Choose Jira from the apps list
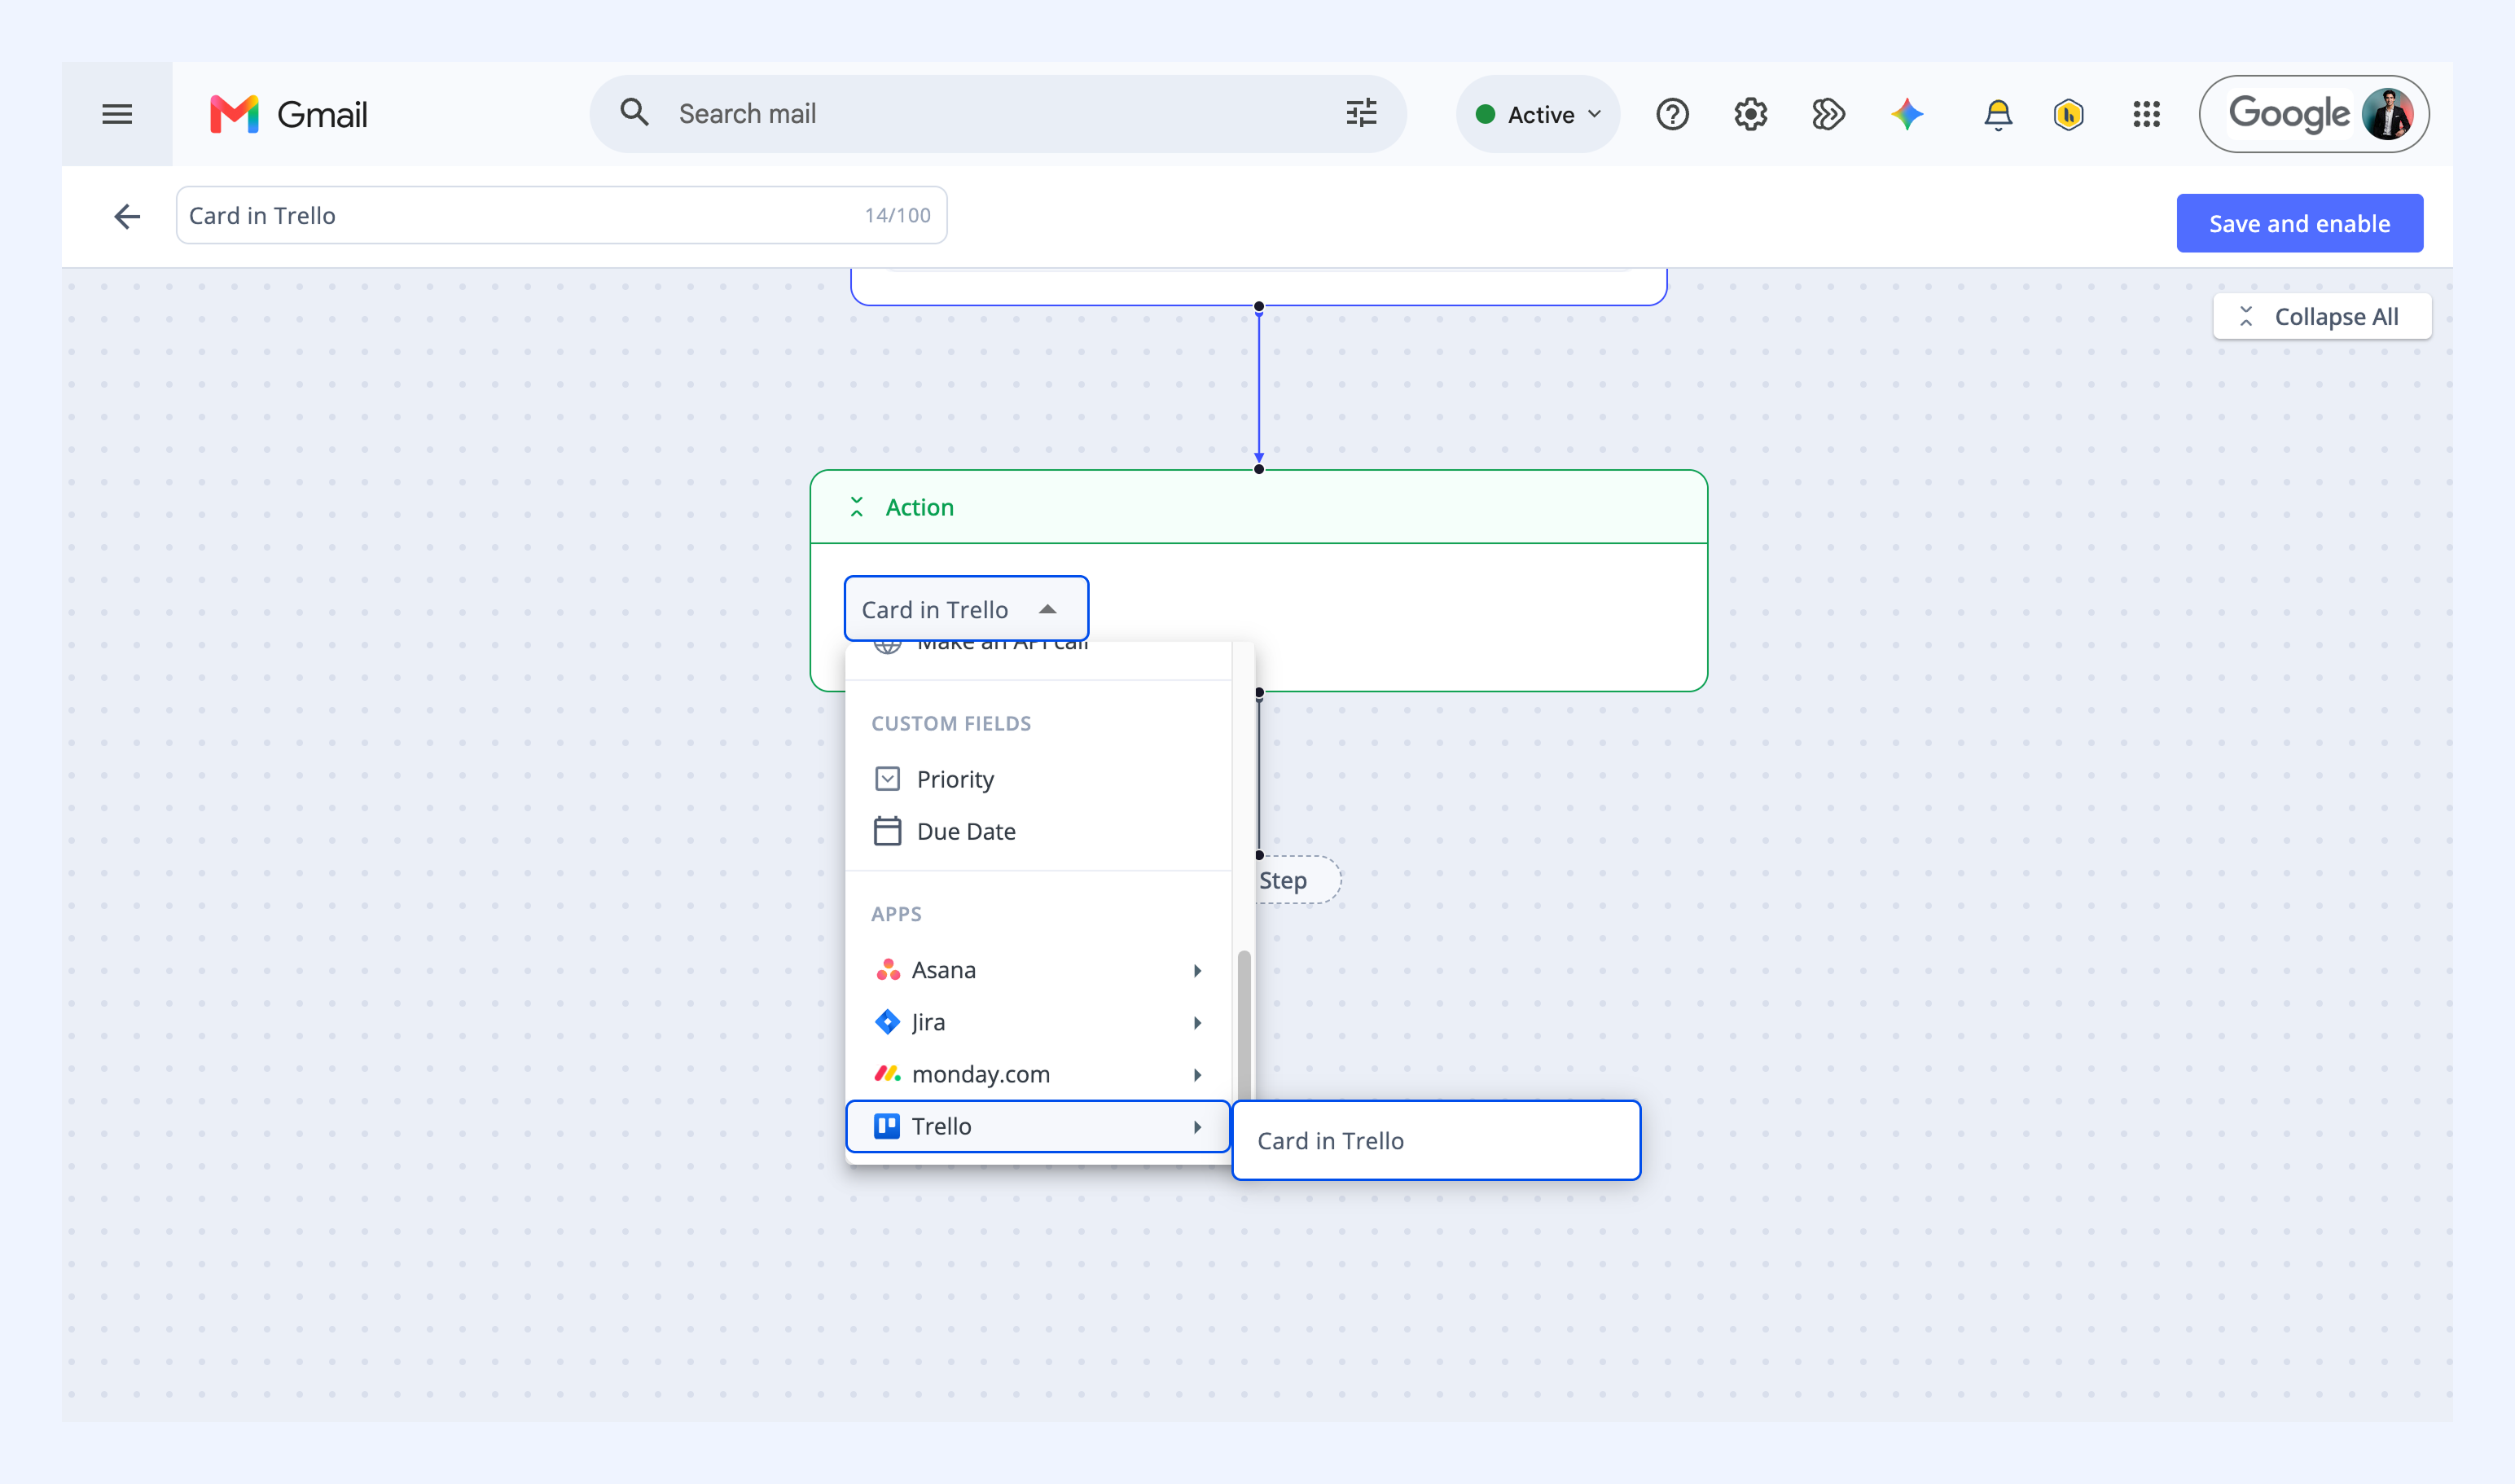This screenshot has height=1484, width=2515. coord(1038,1022)
